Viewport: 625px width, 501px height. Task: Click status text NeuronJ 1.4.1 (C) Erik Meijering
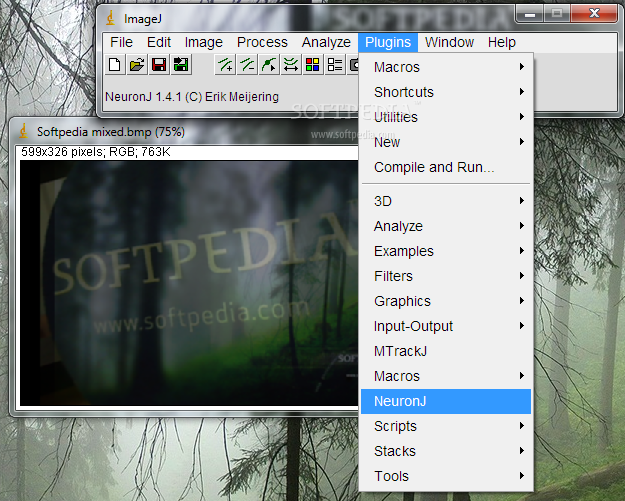[x=192, y=97]
